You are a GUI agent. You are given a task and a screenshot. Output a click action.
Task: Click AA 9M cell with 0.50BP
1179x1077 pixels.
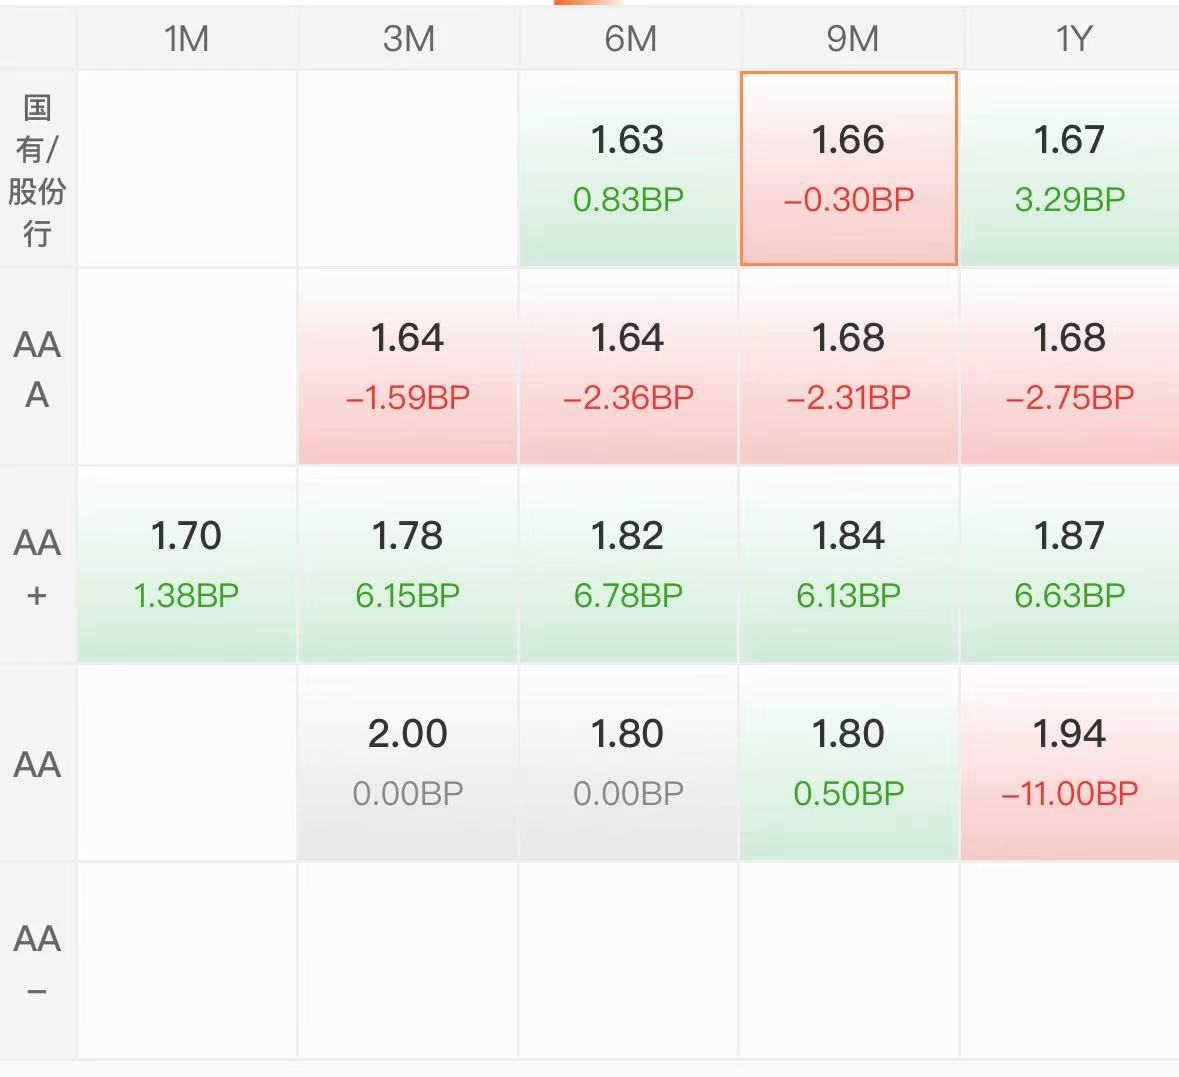pyautogui.click(x=849, y=762)
